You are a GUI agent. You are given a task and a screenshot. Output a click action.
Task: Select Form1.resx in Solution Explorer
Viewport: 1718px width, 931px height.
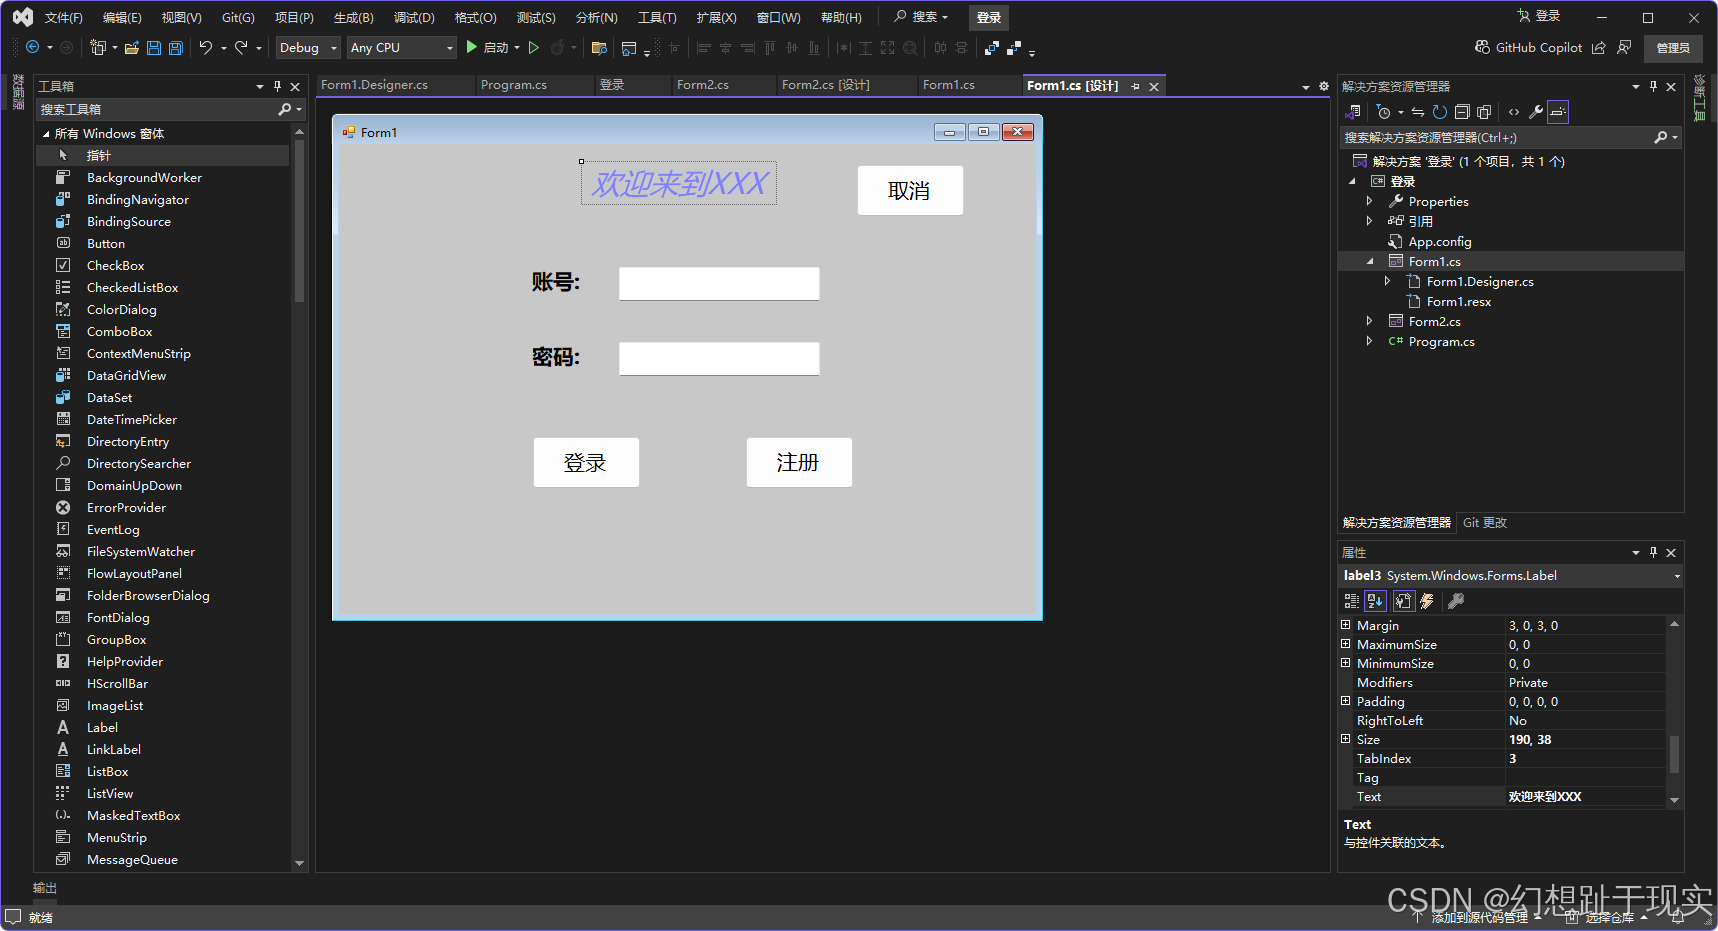(x=1458, y=301)
